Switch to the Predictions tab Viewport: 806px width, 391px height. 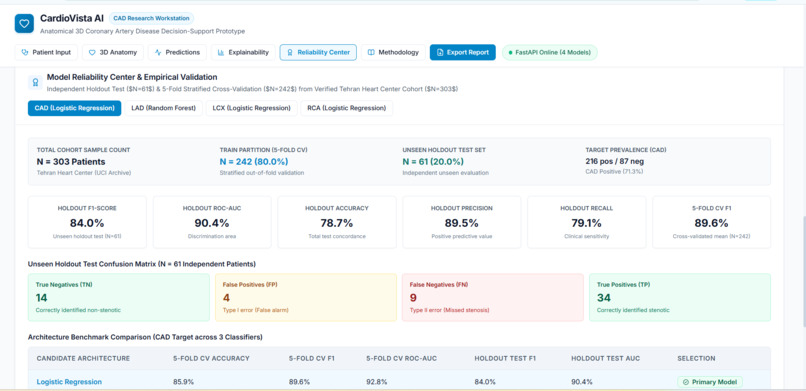(x=177, y=52)
